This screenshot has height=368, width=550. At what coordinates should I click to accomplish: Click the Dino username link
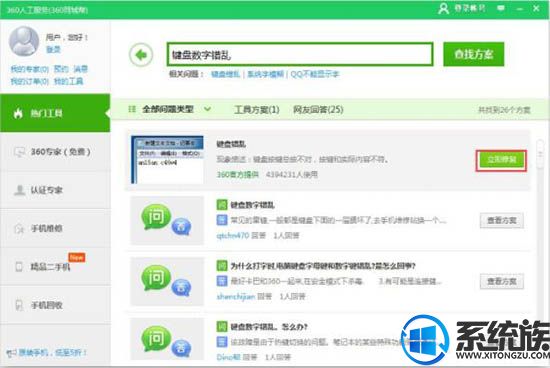tap(228, 357)
